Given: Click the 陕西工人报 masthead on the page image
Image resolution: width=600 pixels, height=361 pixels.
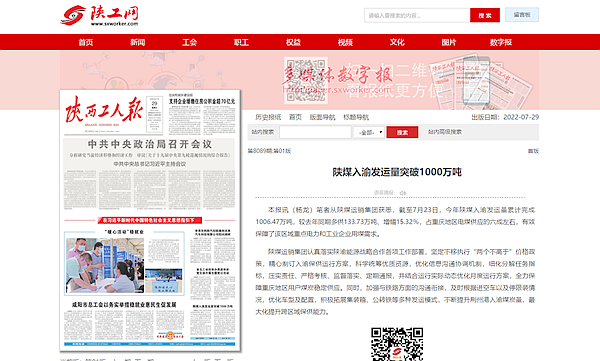Looking at the screenshot, I should coord(104,110).
